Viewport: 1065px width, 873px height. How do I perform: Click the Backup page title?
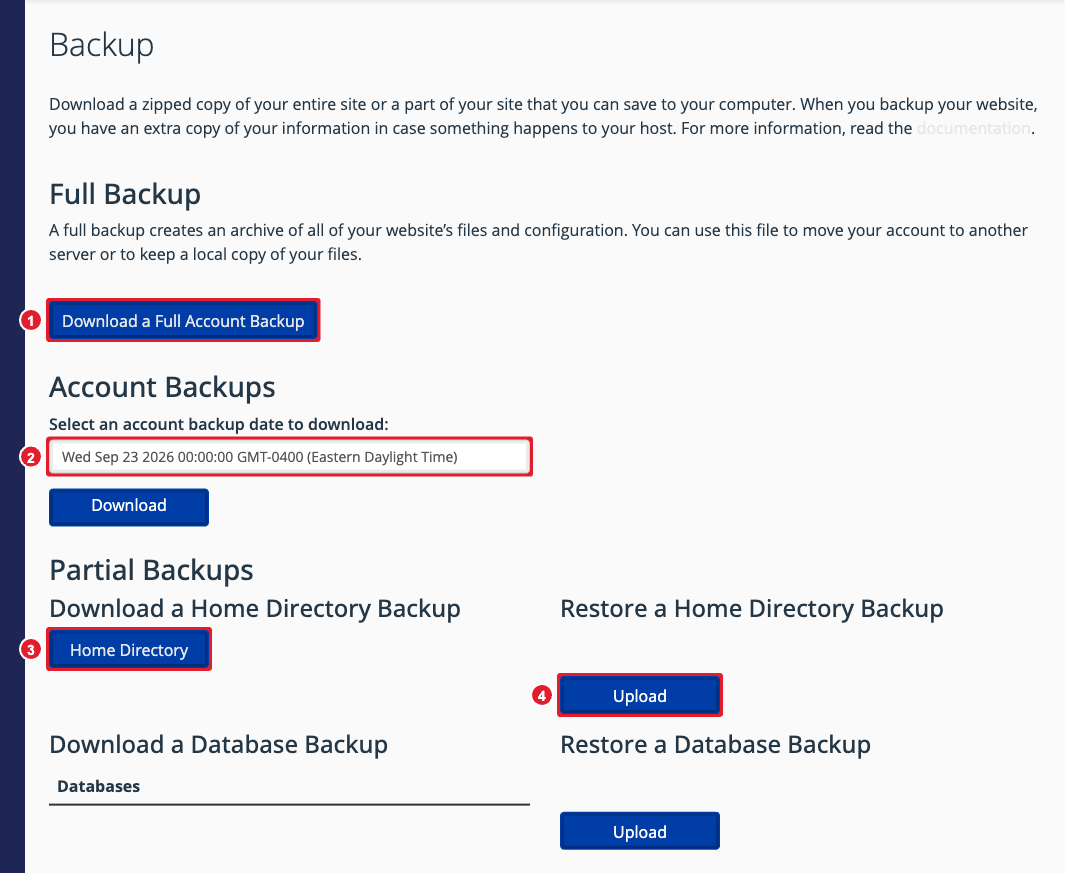click(x=102, y=46)
